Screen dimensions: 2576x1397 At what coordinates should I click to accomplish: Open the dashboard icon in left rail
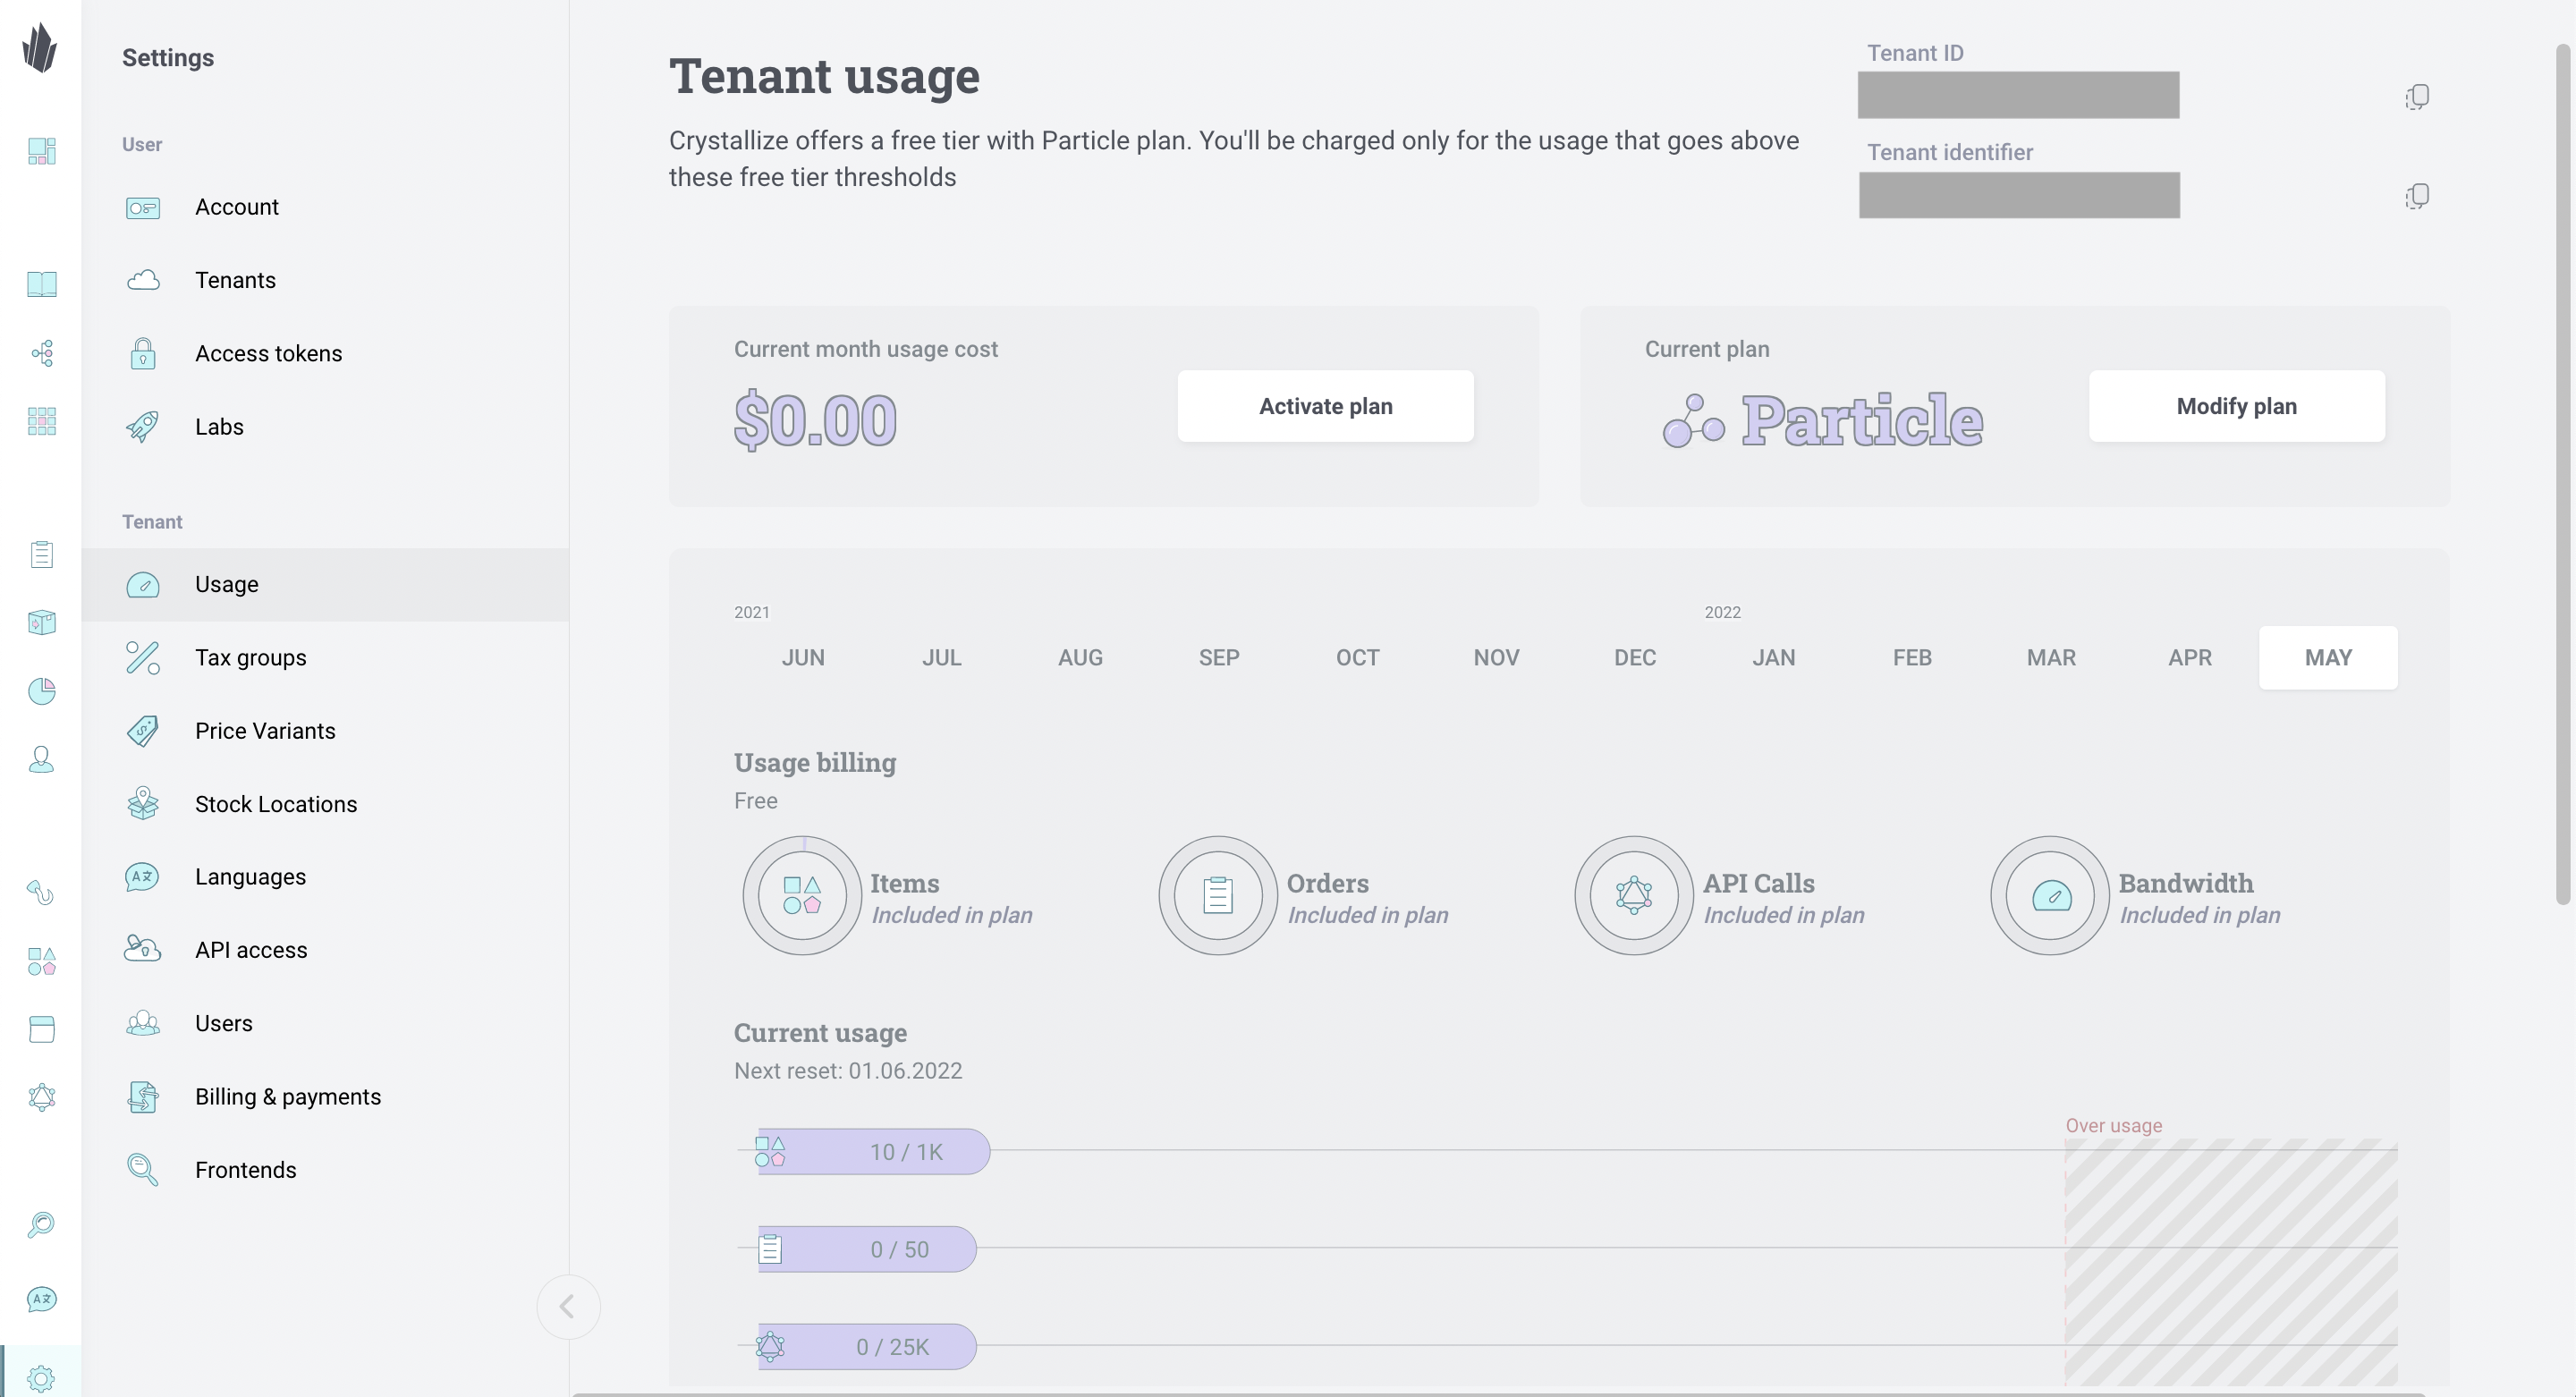pos(41,151)
